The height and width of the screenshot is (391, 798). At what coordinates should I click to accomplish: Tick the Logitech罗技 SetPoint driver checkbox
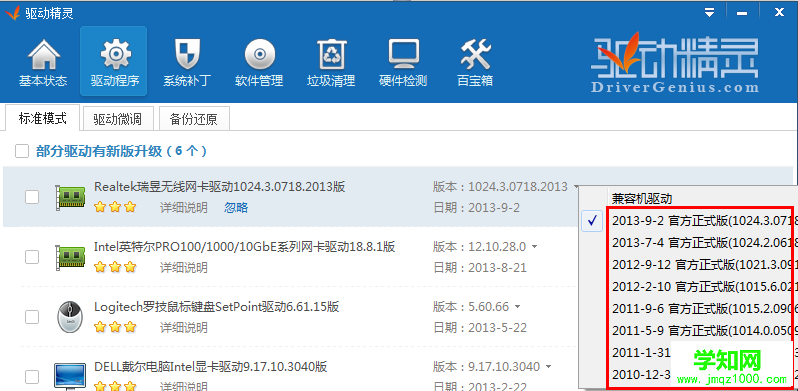[x=32, y=317]
